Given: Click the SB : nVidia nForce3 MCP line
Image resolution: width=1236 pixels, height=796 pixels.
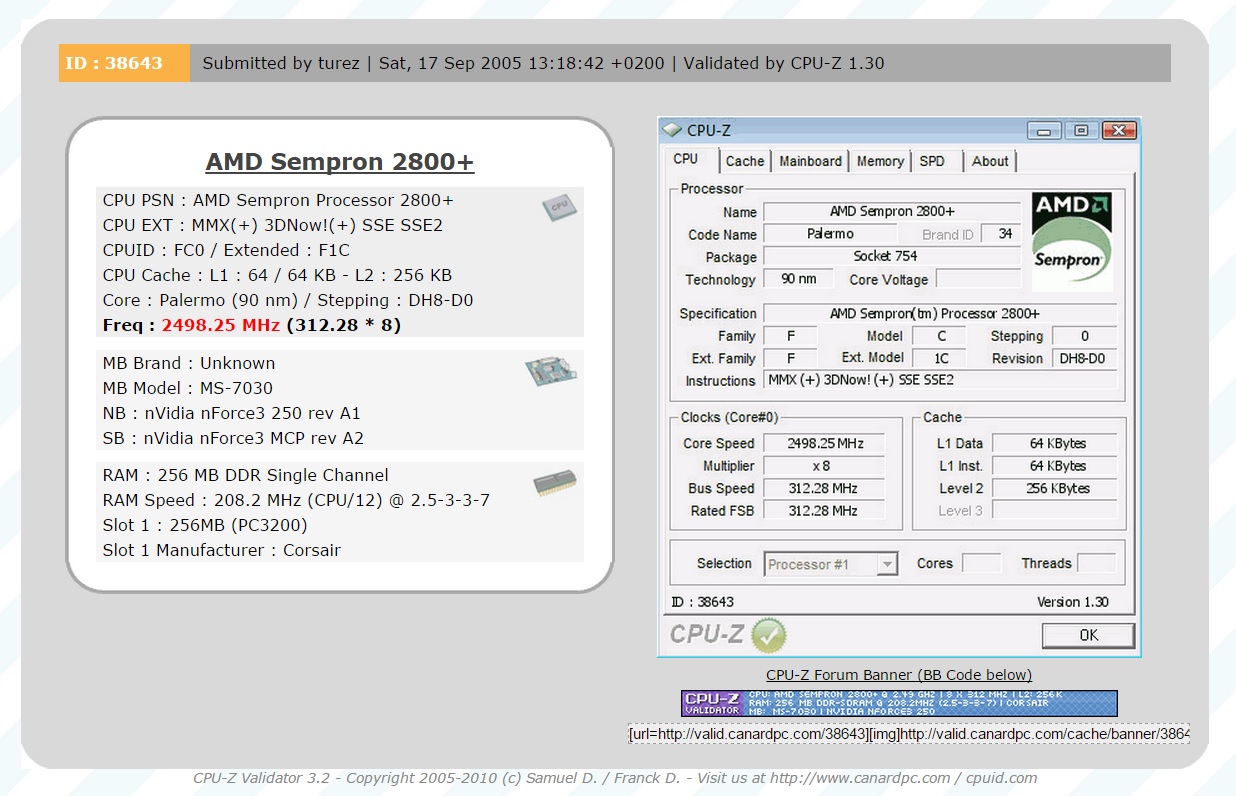Looking at the screenshot, I should coord(233,438).
